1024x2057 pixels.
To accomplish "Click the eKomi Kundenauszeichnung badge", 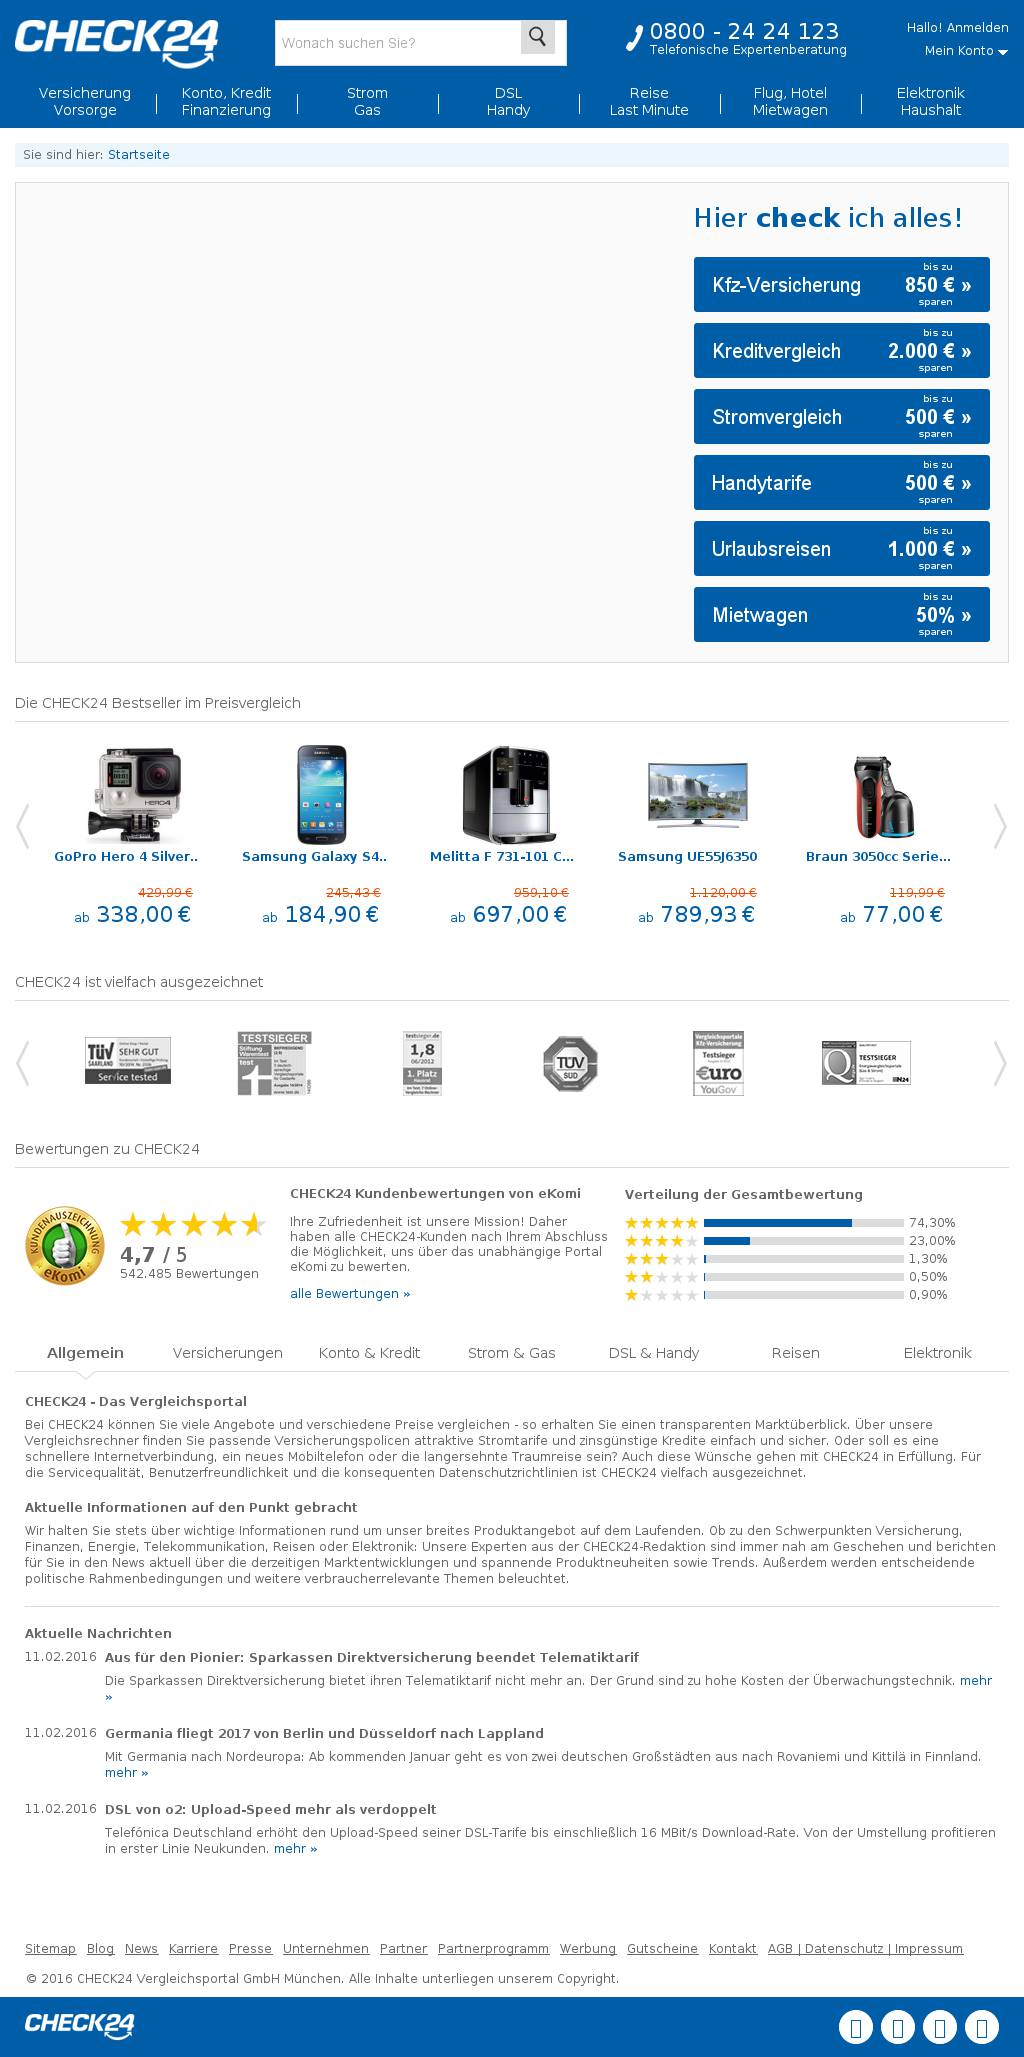I will pos(65,1245).
